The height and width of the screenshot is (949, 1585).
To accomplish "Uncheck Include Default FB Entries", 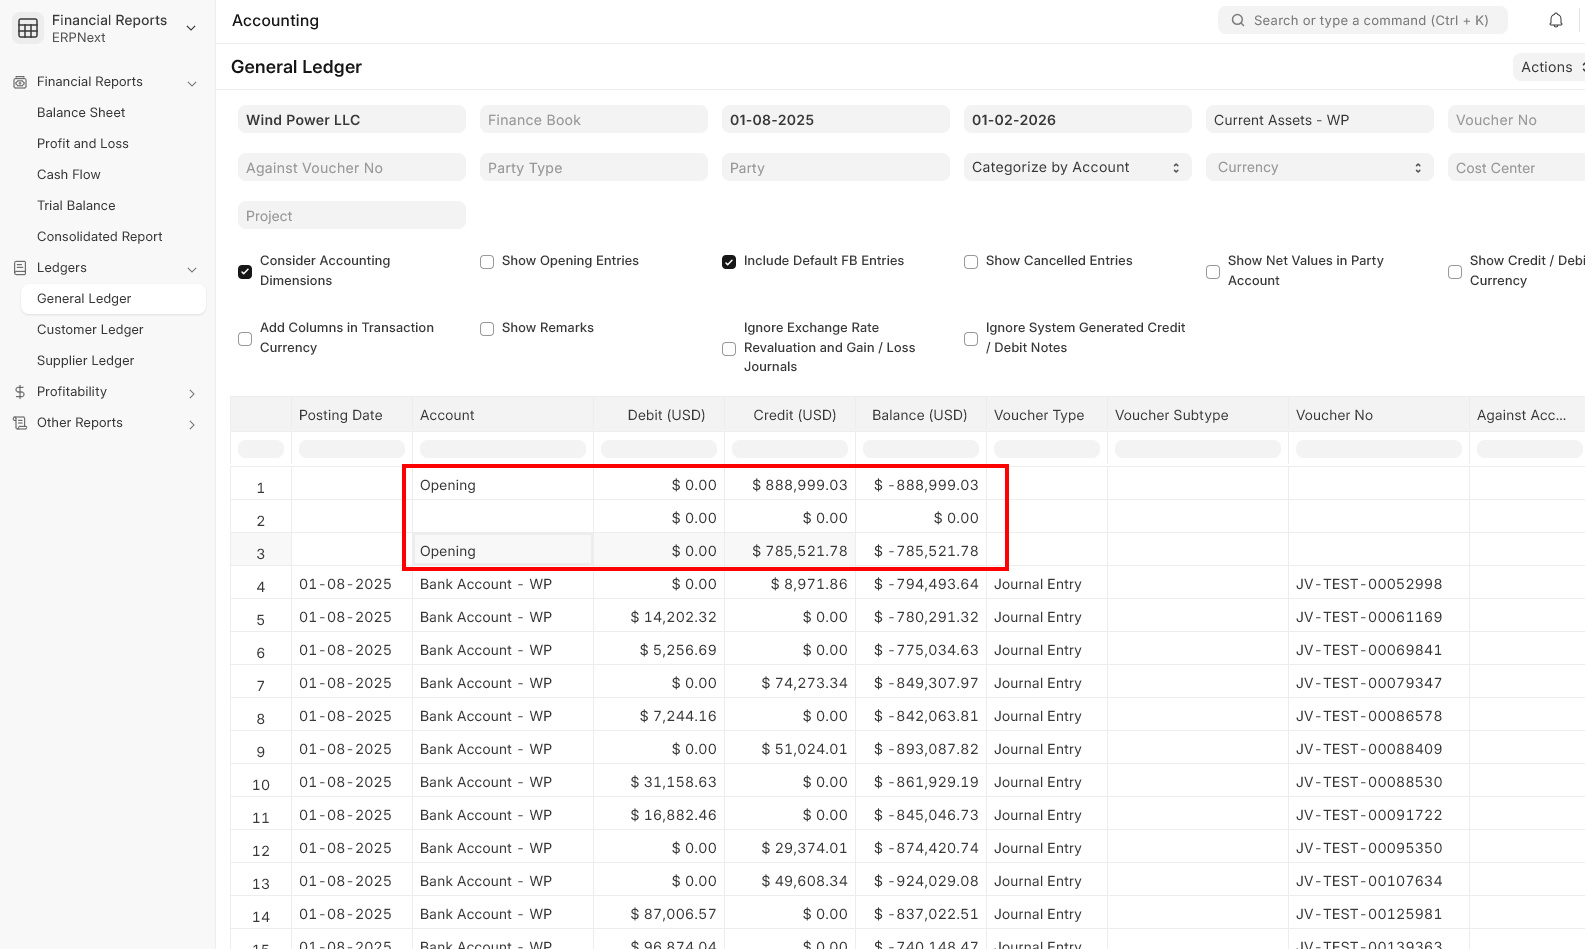I will click(x=729, y=262).
